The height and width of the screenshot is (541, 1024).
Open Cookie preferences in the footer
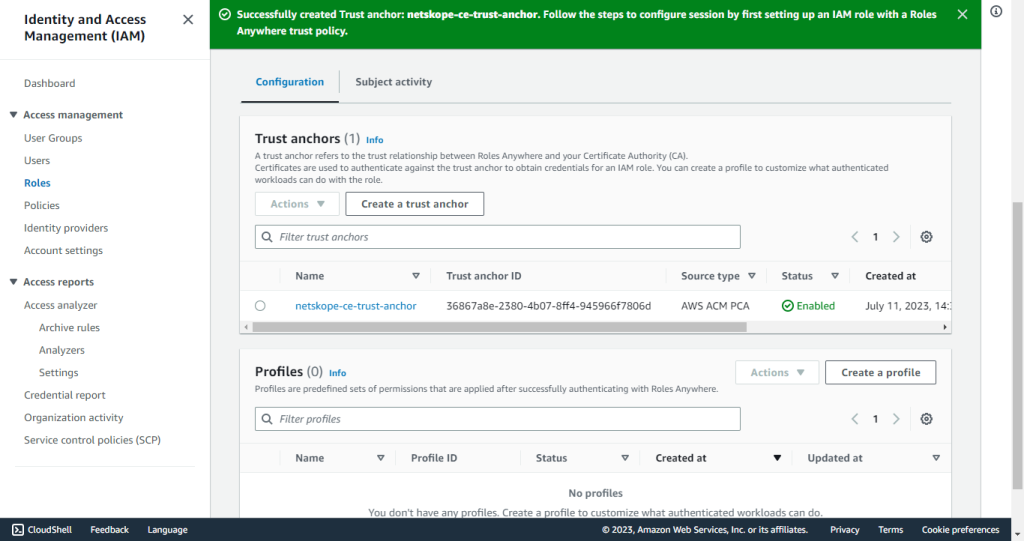[960, 530]
